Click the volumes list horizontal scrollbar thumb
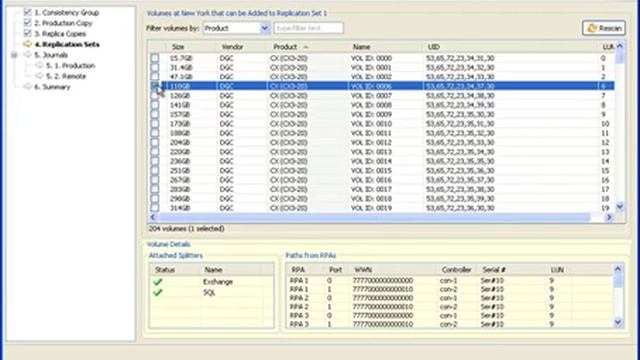This screenshot has height=360, width=640. tap(374, 217)
